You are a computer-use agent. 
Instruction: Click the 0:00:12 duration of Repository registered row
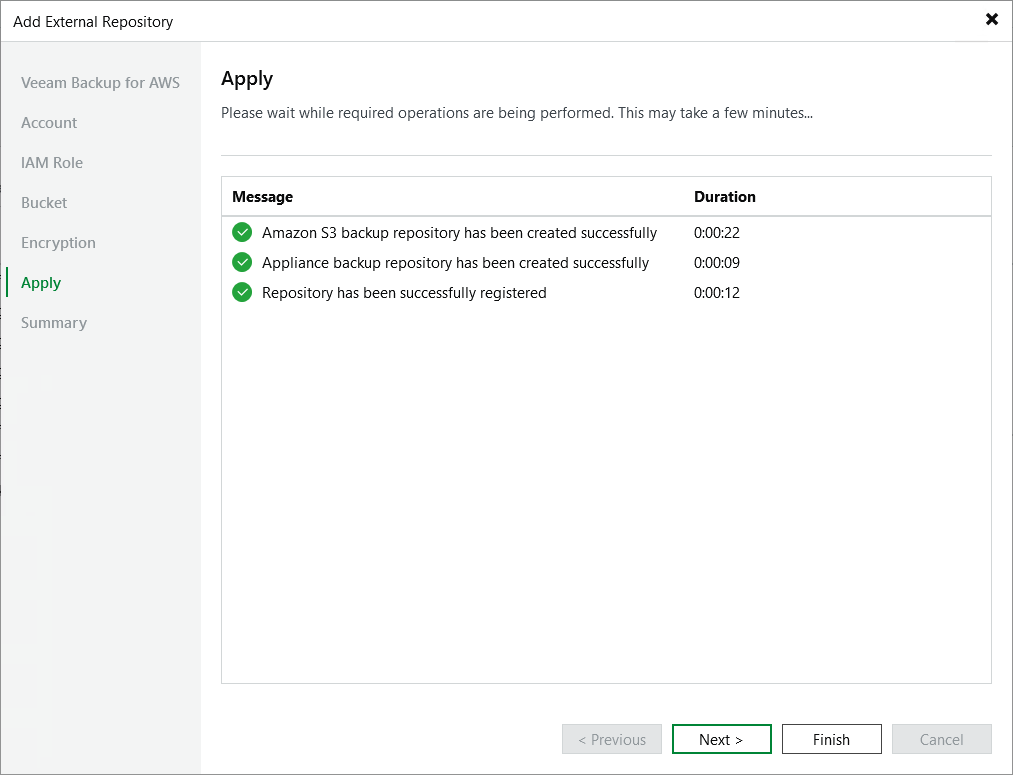point(716,293)
